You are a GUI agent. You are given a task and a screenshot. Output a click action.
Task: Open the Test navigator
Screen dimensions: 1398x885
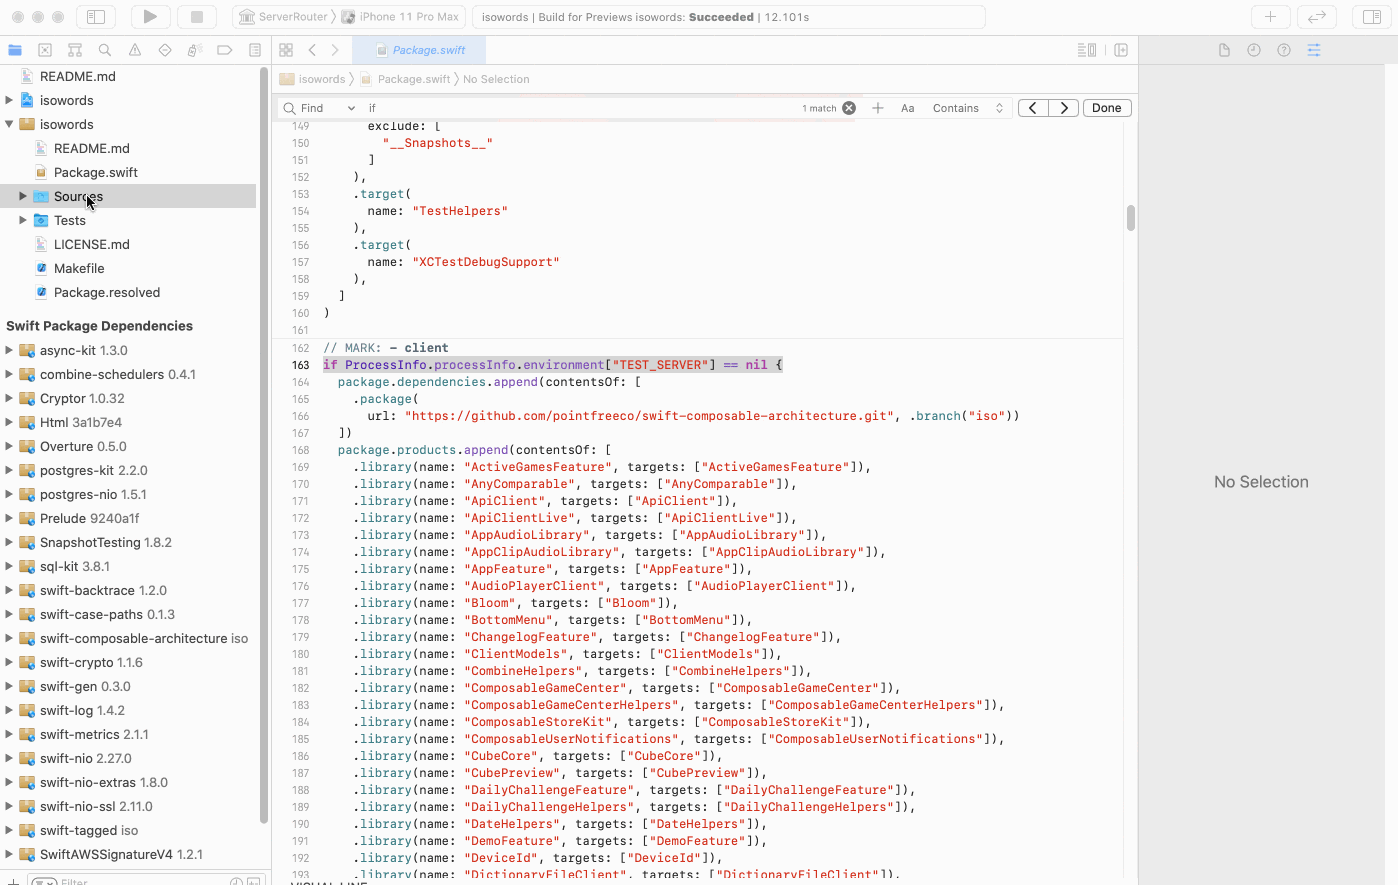coord(165,50)
